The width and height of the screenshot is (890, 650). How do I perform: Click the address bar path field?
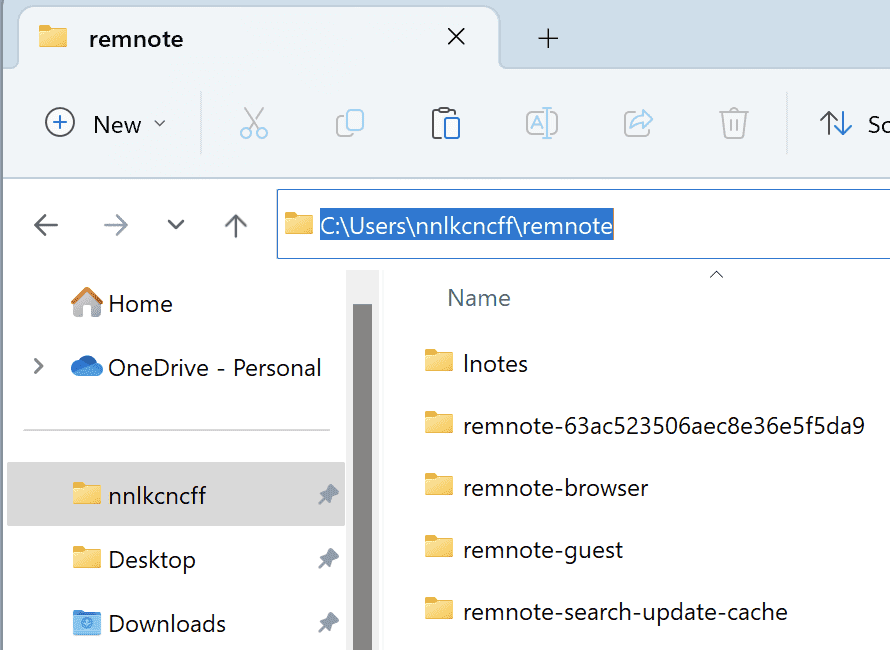click(700, 226)
